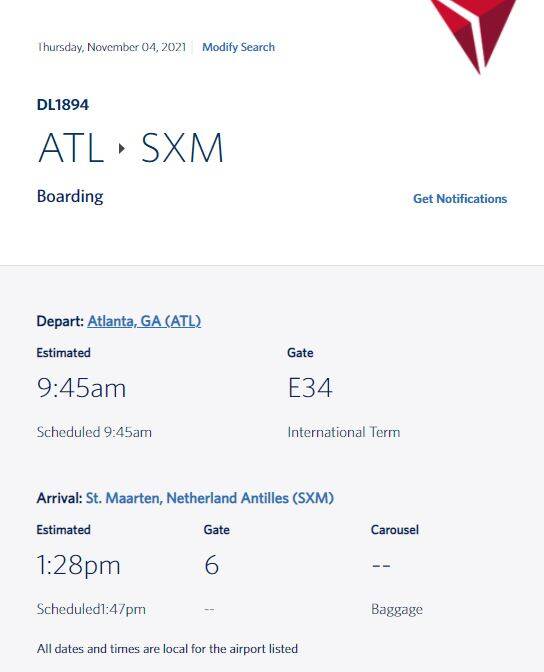
Task: Click the local times disclaimer note
Action: click(x=167, y=649)
